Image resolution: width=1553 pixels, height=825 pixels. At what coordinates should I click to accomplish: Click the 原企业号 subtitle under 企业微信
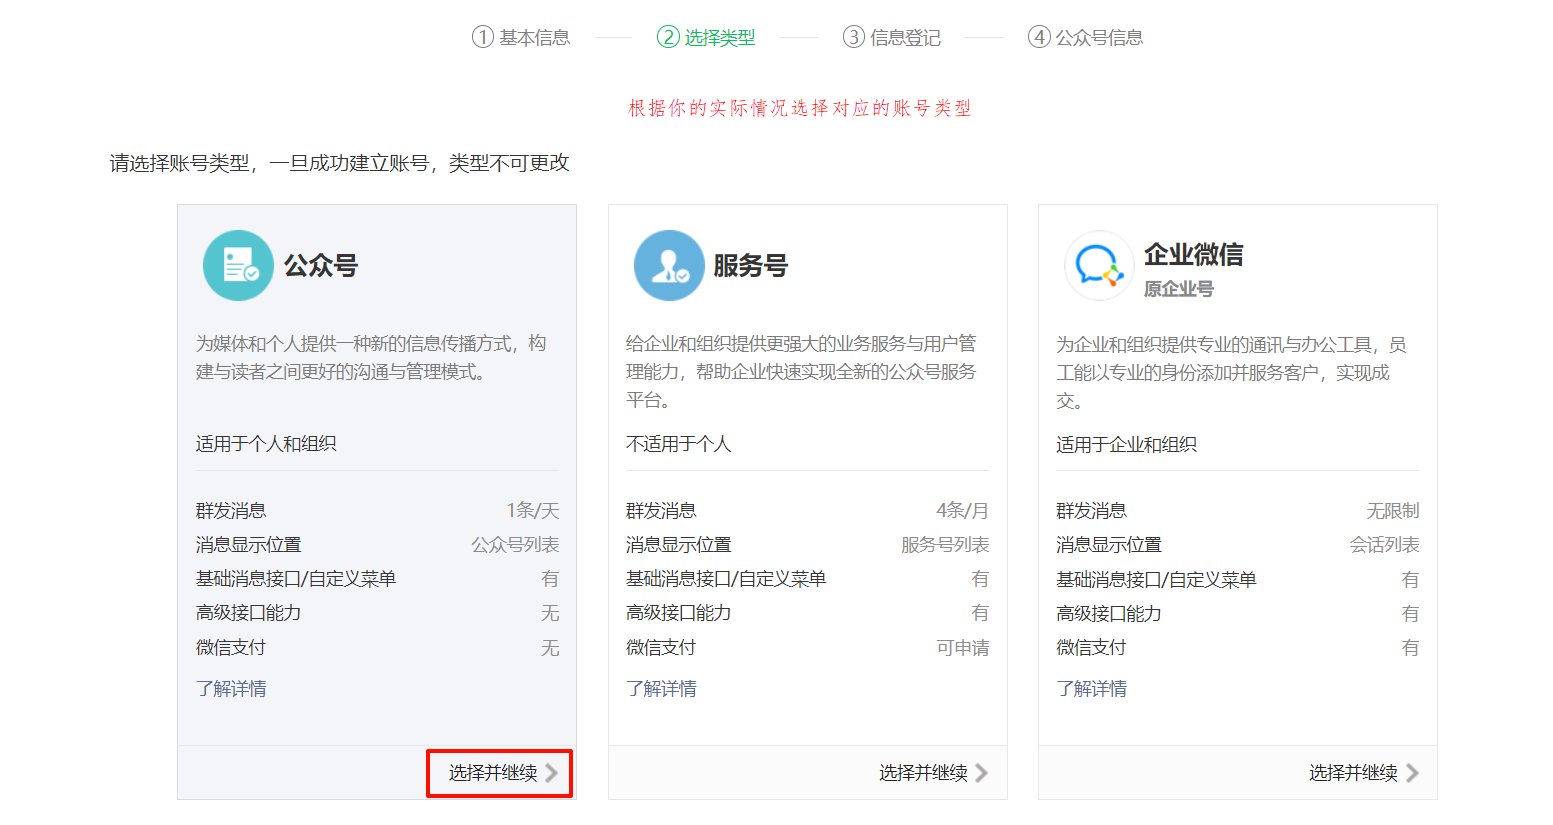click(1178, 289)
